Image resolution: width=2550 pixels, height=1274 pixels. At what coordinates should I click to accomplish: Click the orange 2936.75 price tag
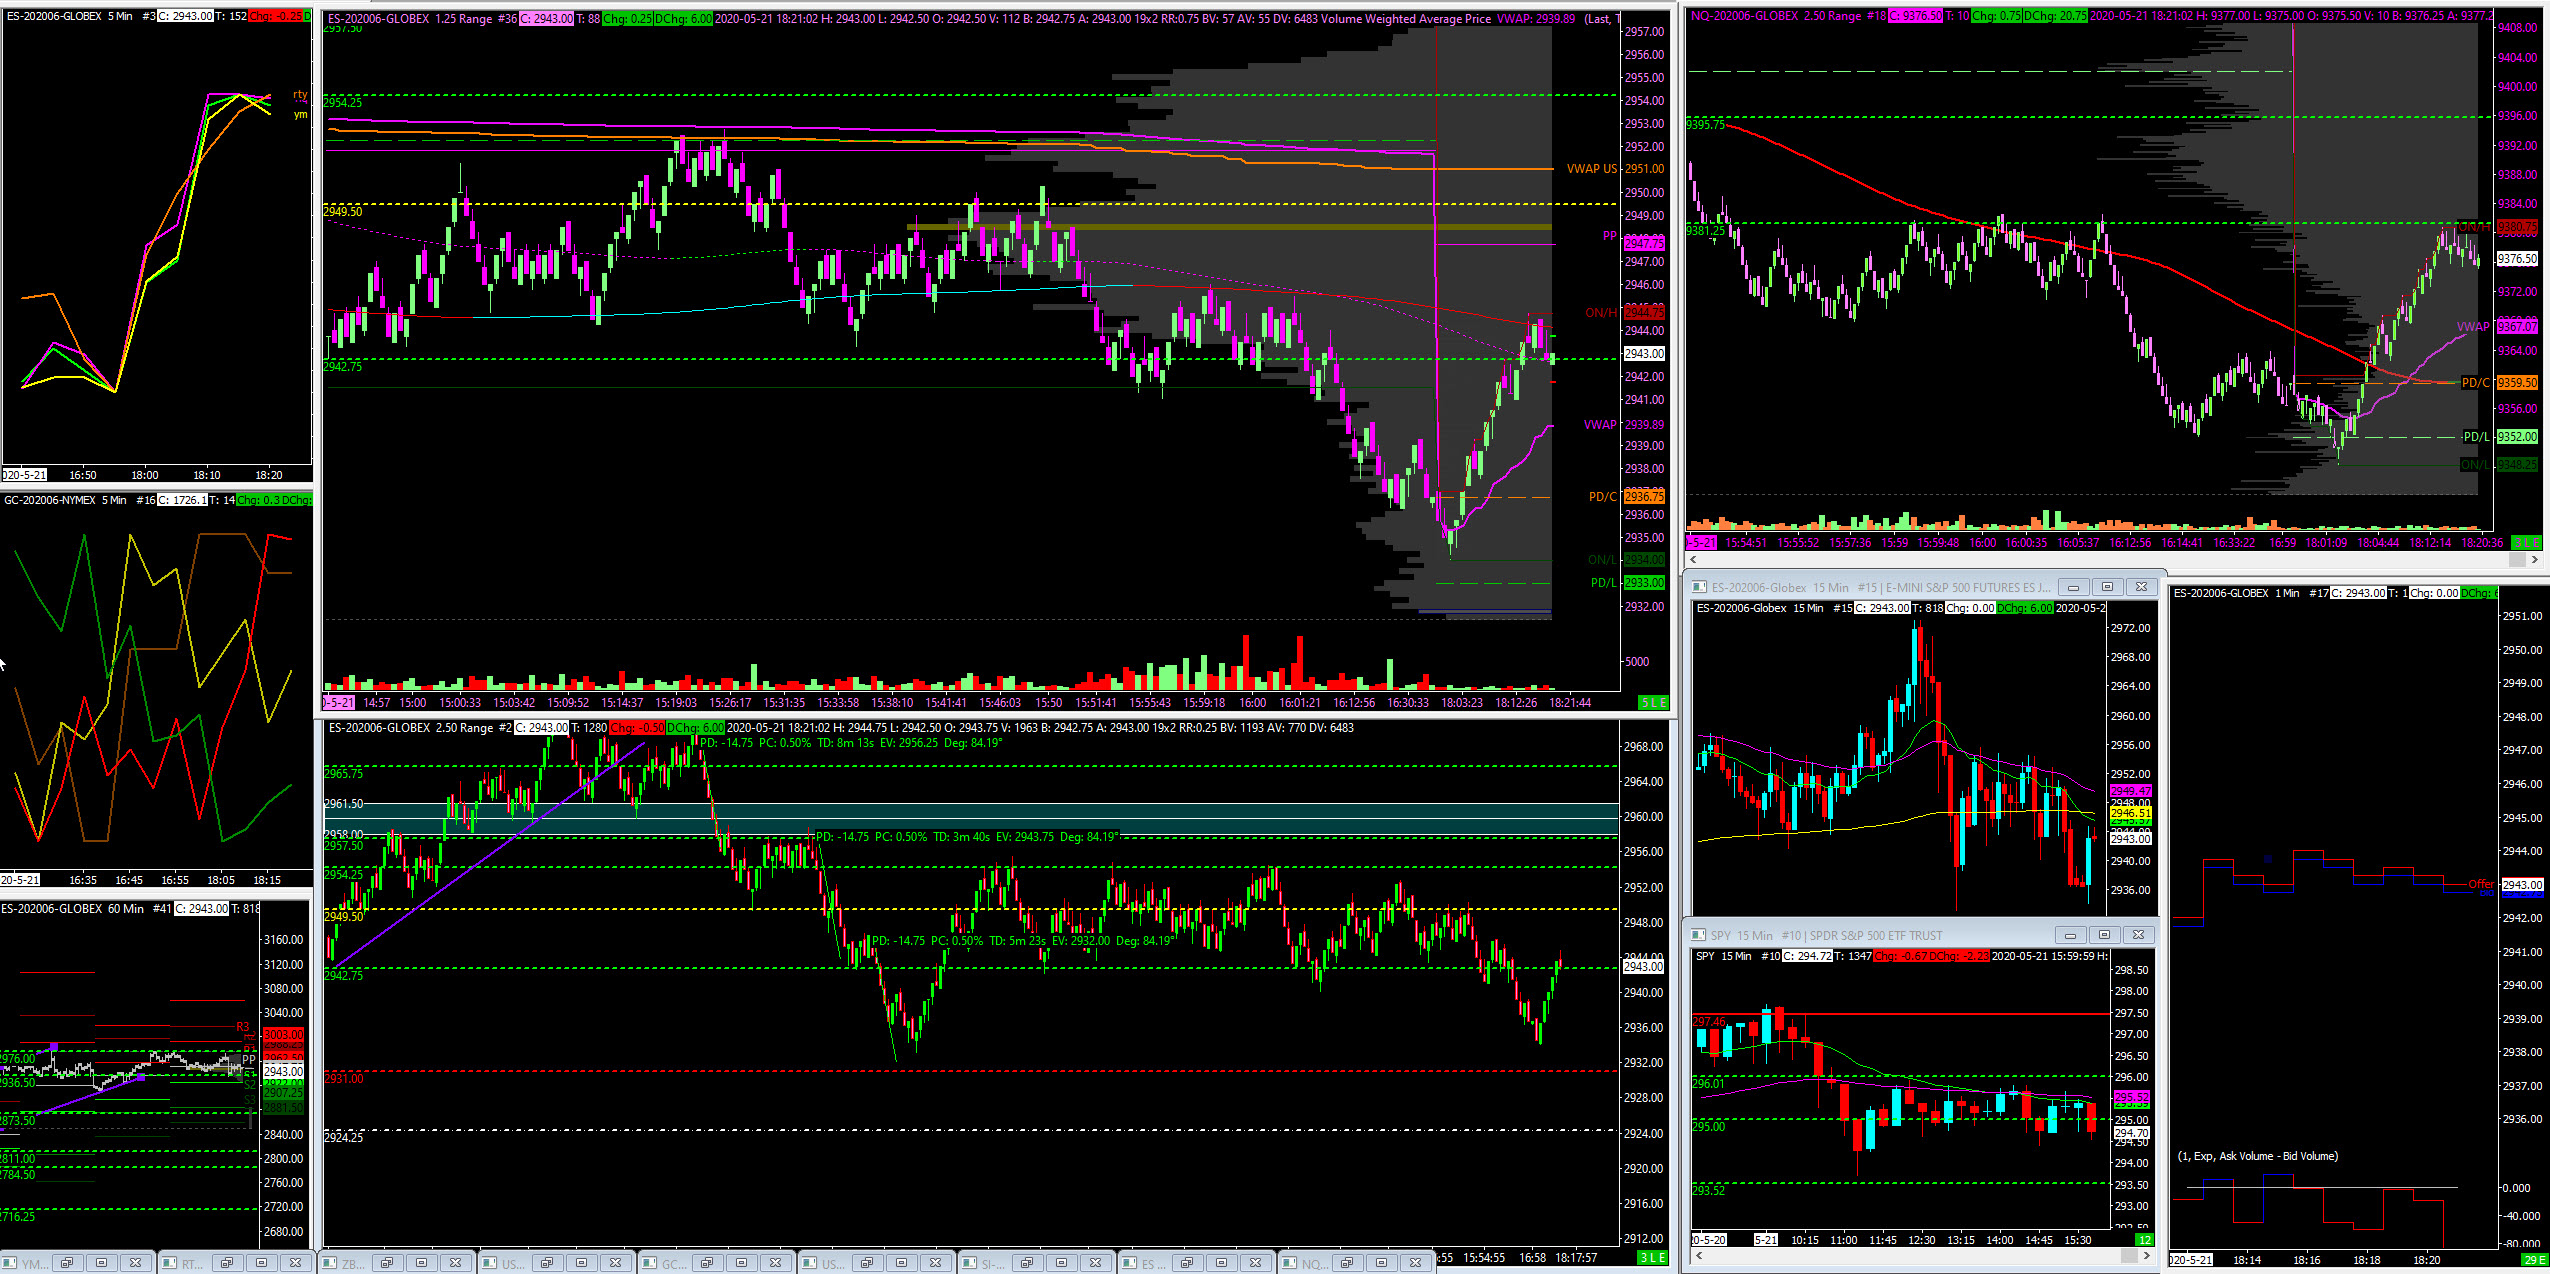click(x=1644, y=497)
